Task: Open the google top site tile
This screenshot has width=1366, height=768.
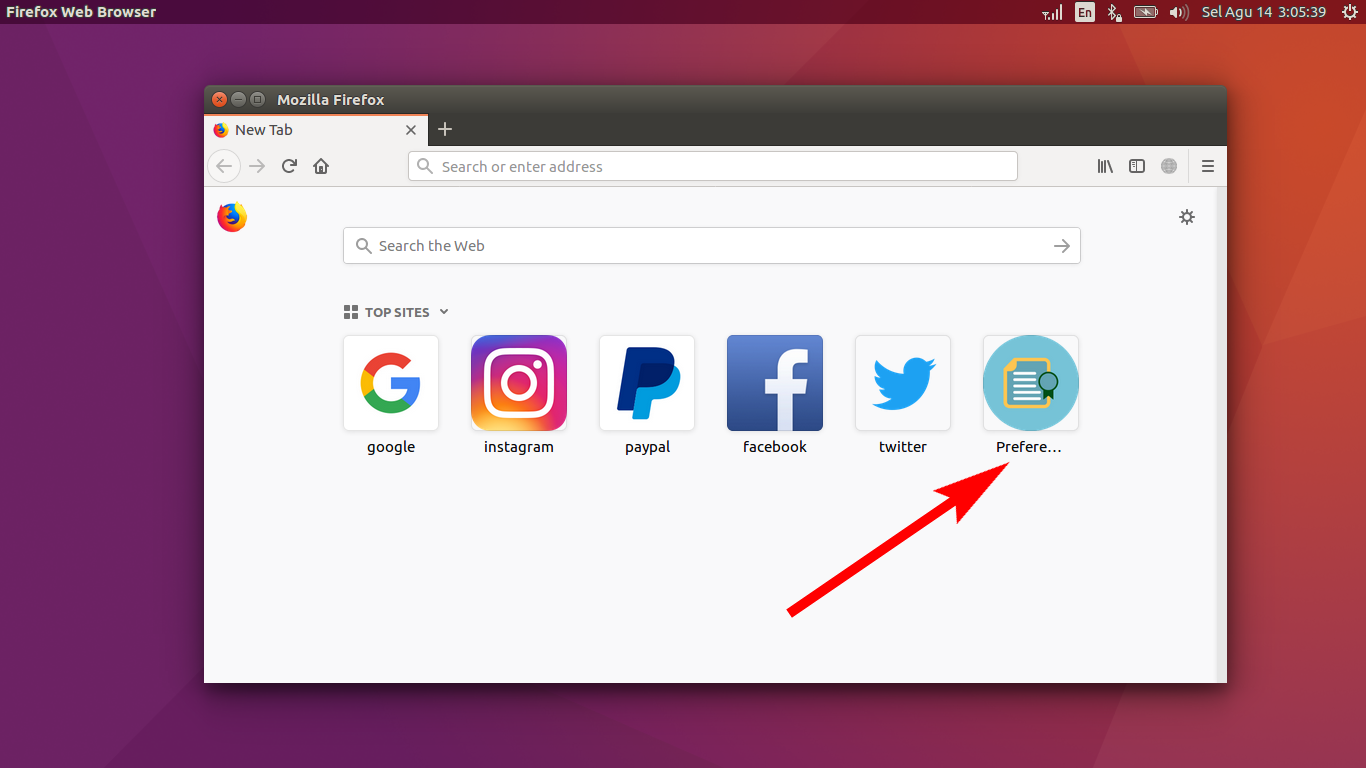Action: point(391,383)
